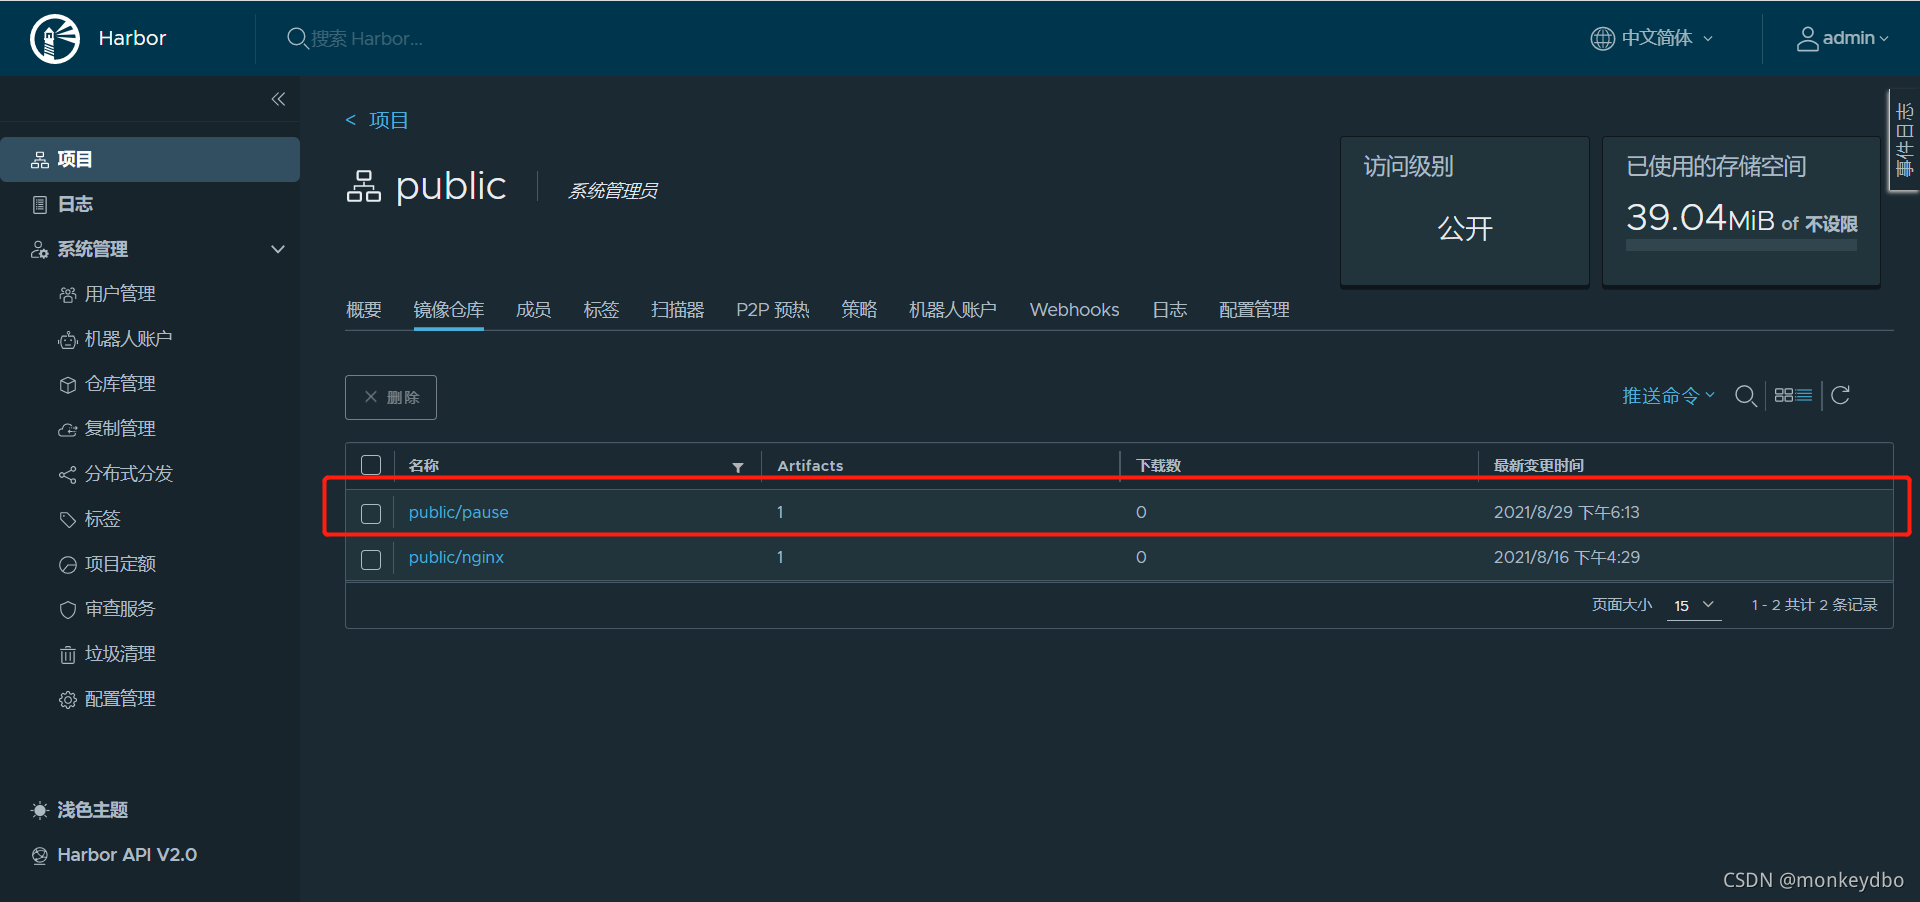This screenshot has height=902, width=1920.
Task: Click the Harbor lighthouse logo
Action: click(55, 39)
